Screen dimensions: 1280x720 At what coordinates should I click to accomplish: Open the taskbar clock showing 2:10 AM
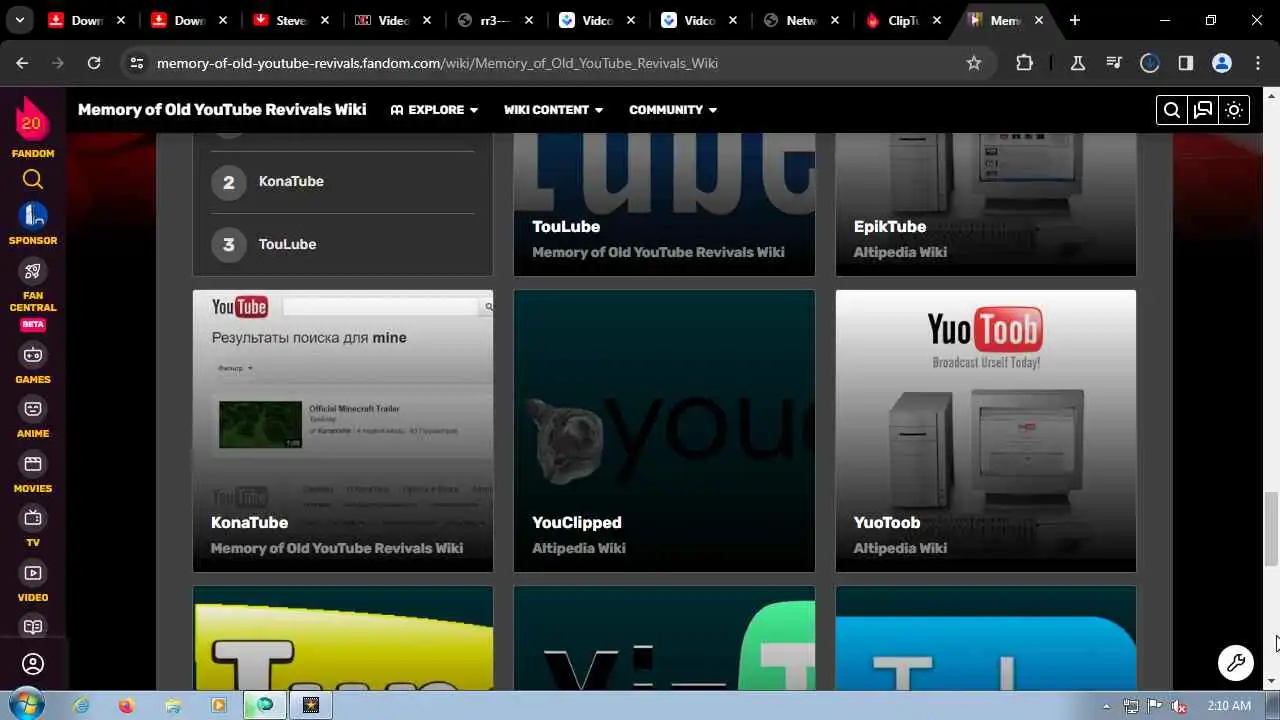click(1229, 705)
